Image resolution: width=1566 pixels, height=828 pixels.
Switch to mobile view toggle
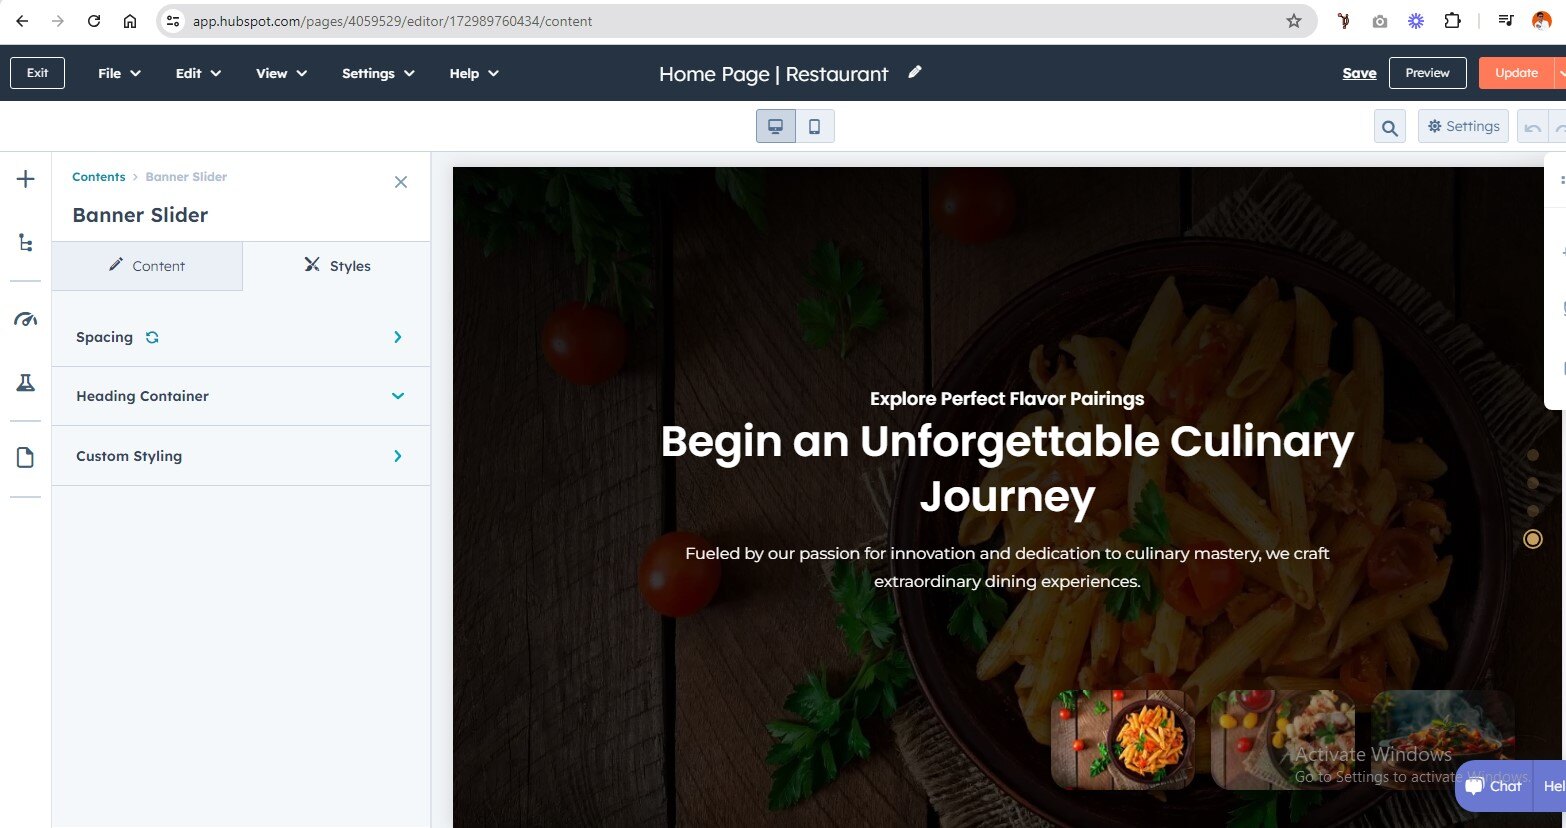click(x=815, y=127)
